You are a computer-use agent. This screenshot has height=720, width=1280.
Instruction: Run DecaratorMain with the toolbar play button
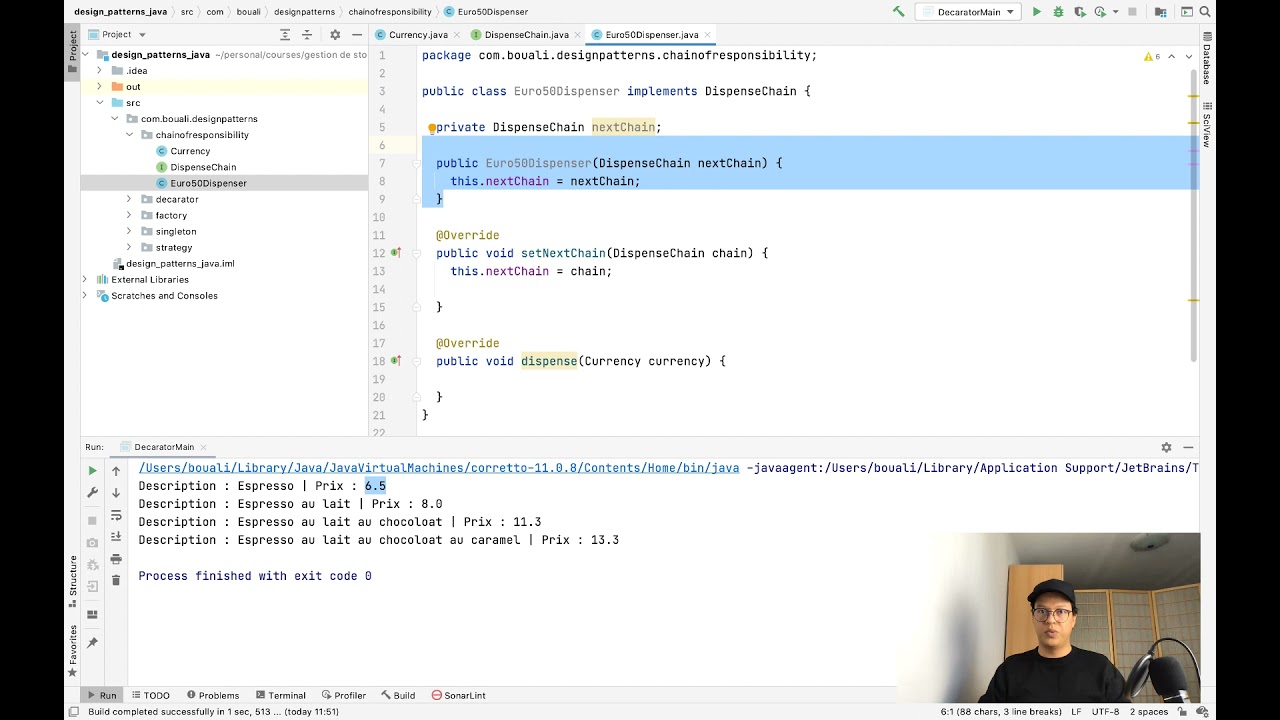tap(1037, 12)
